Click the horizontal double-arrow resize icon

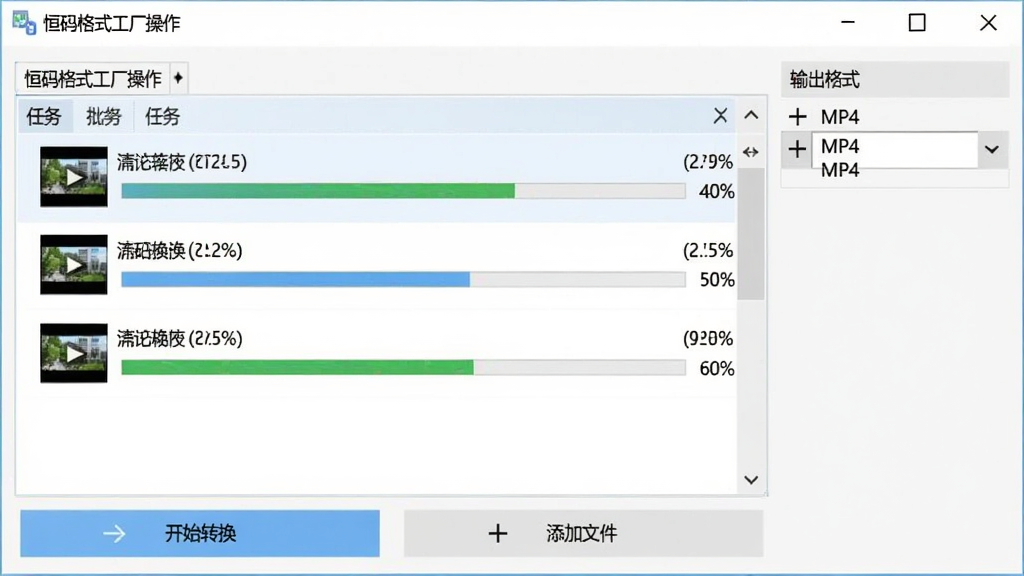point(750,152)
